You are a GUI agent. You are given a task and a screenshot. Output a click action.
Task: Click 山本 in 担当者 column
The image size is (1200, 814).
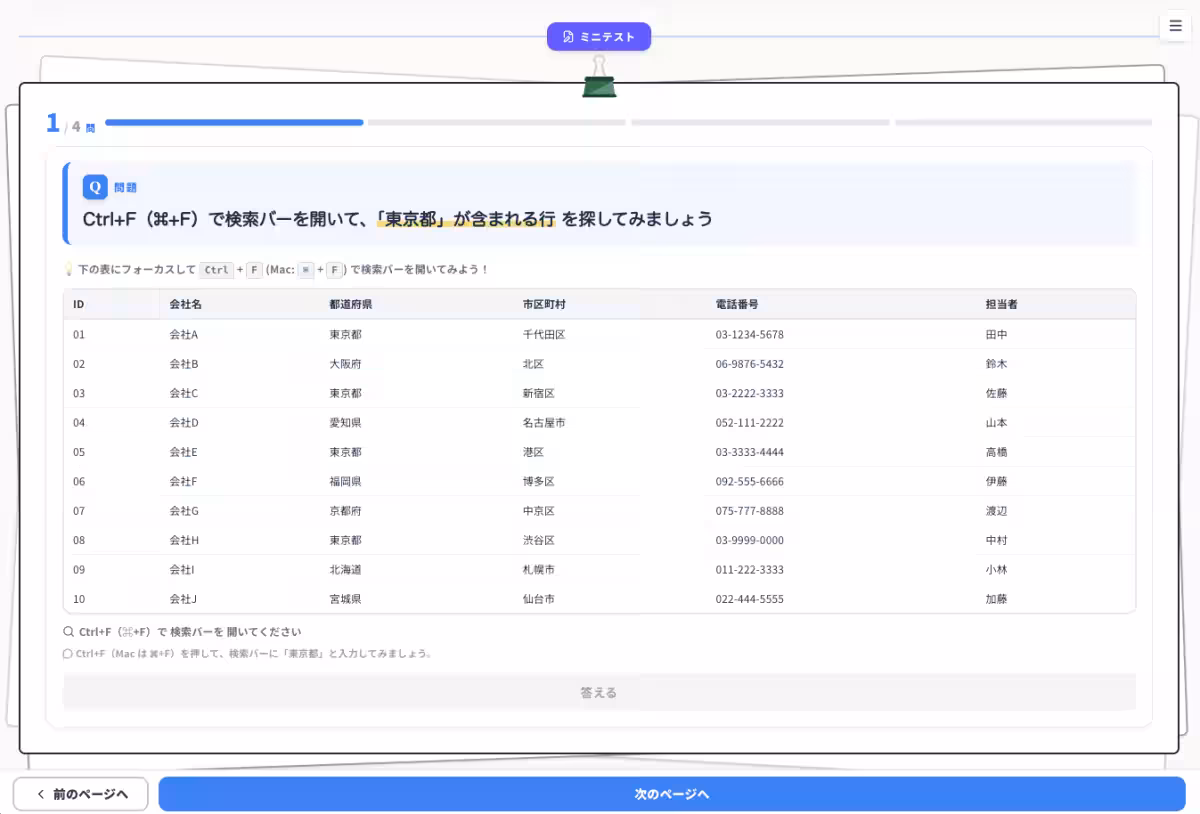[x=996, y=423]
